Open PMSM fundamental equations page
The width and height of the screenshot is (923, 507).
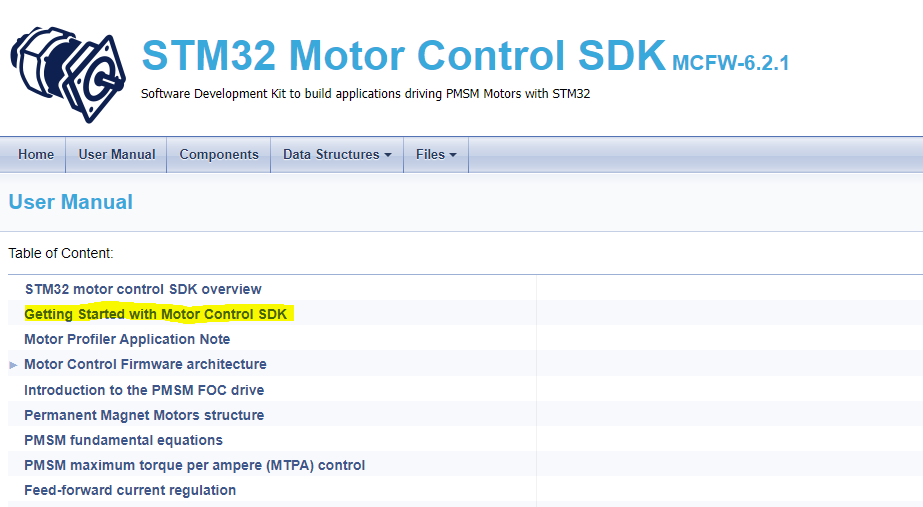pos(124,440)
